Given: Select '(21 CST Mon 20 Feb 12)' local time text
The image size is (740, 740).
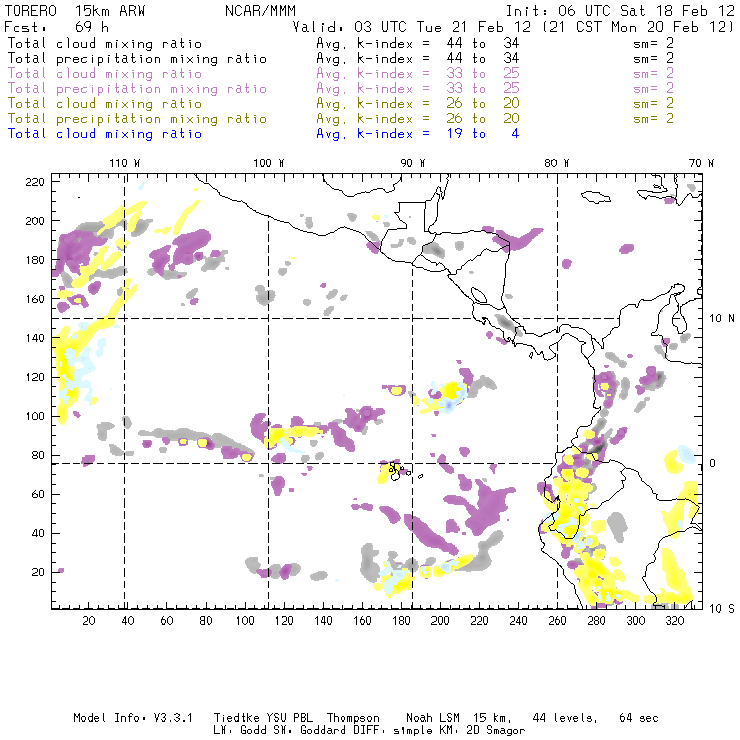Looking at the screenshot, I should [x=638, y=27].
